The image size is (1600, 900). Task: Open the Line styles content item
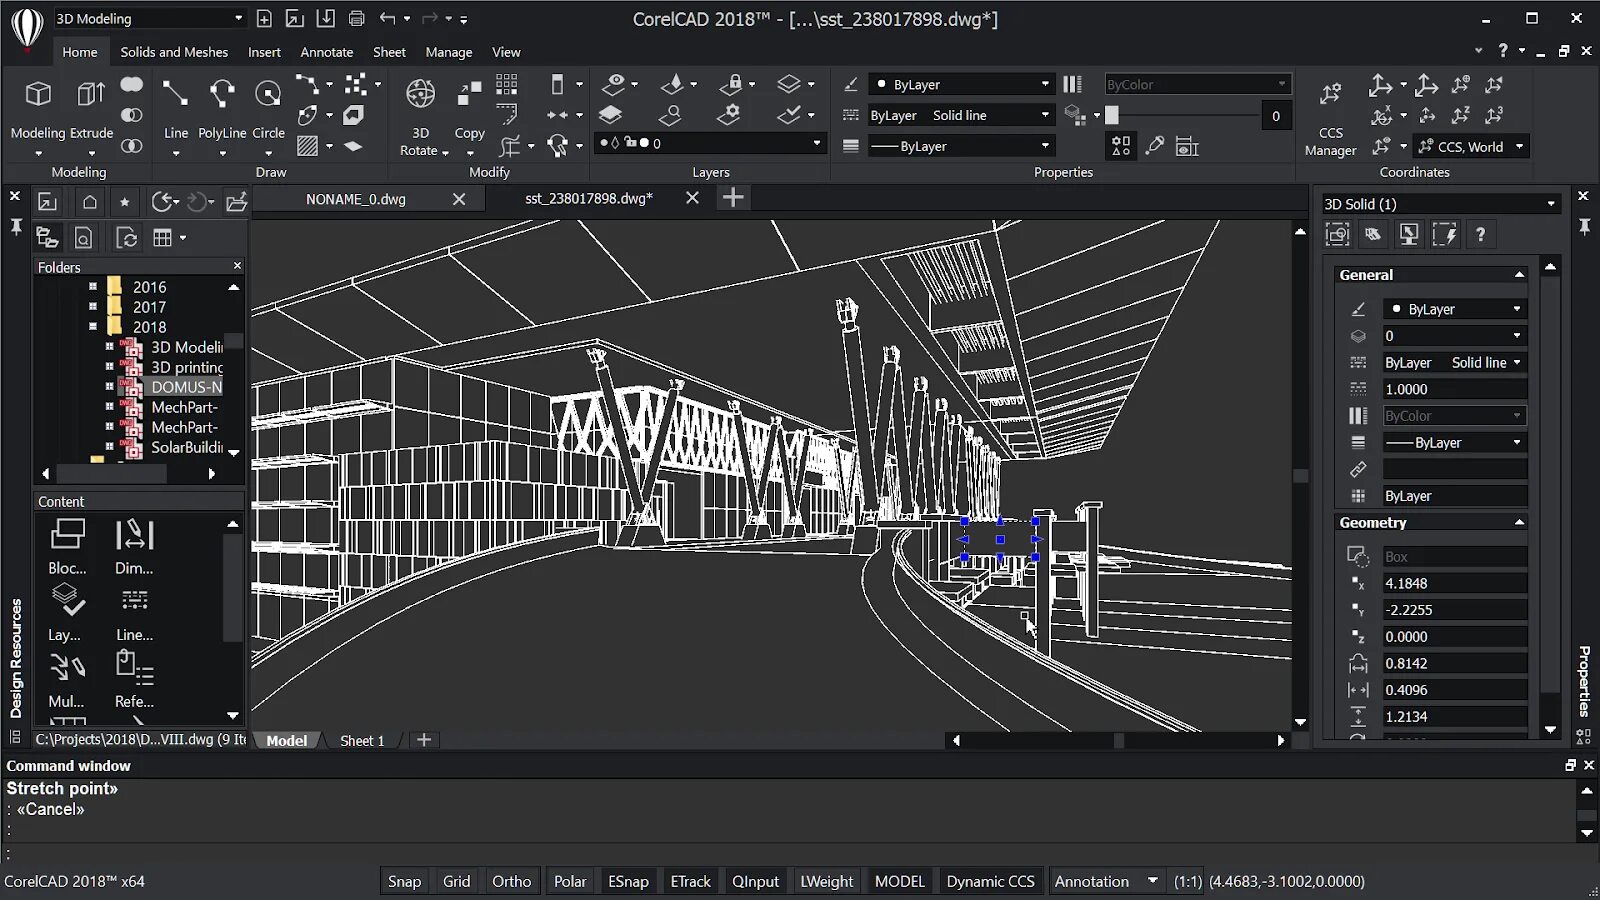[134, 613]
